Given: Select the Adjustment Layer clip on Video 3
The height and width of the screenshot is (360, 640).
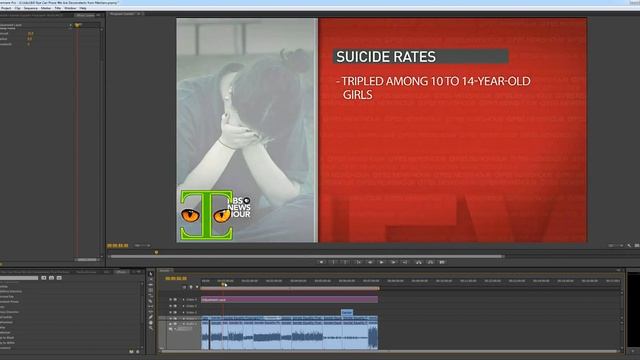Looking at the screenshot, I should 289,300.
